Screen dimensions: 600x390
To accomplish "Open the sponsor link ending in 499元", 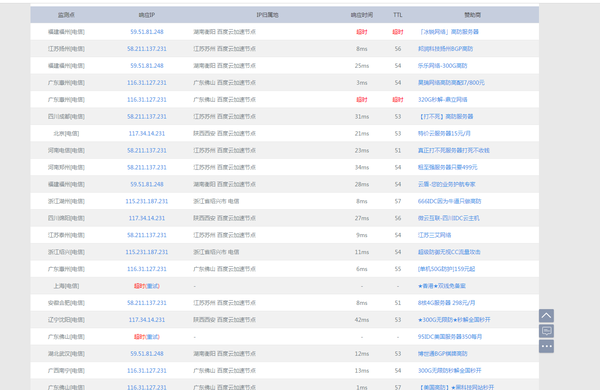I will coord(448,167).
